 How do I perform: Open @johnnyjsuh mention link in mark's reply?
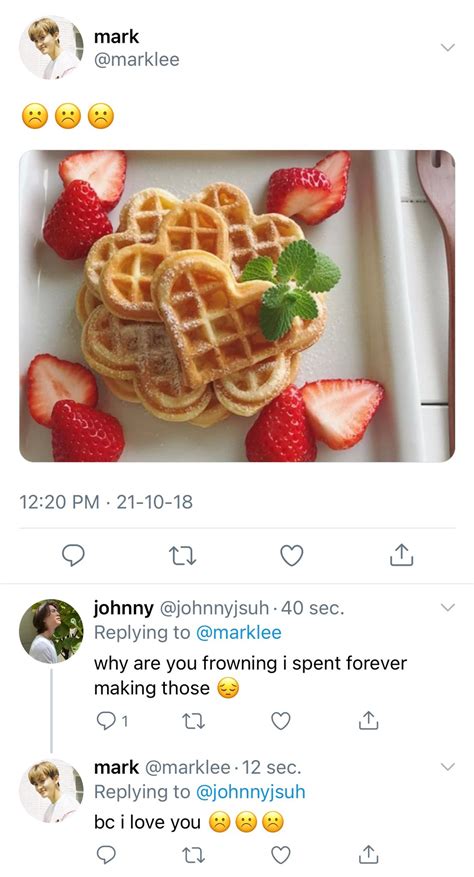251,792
